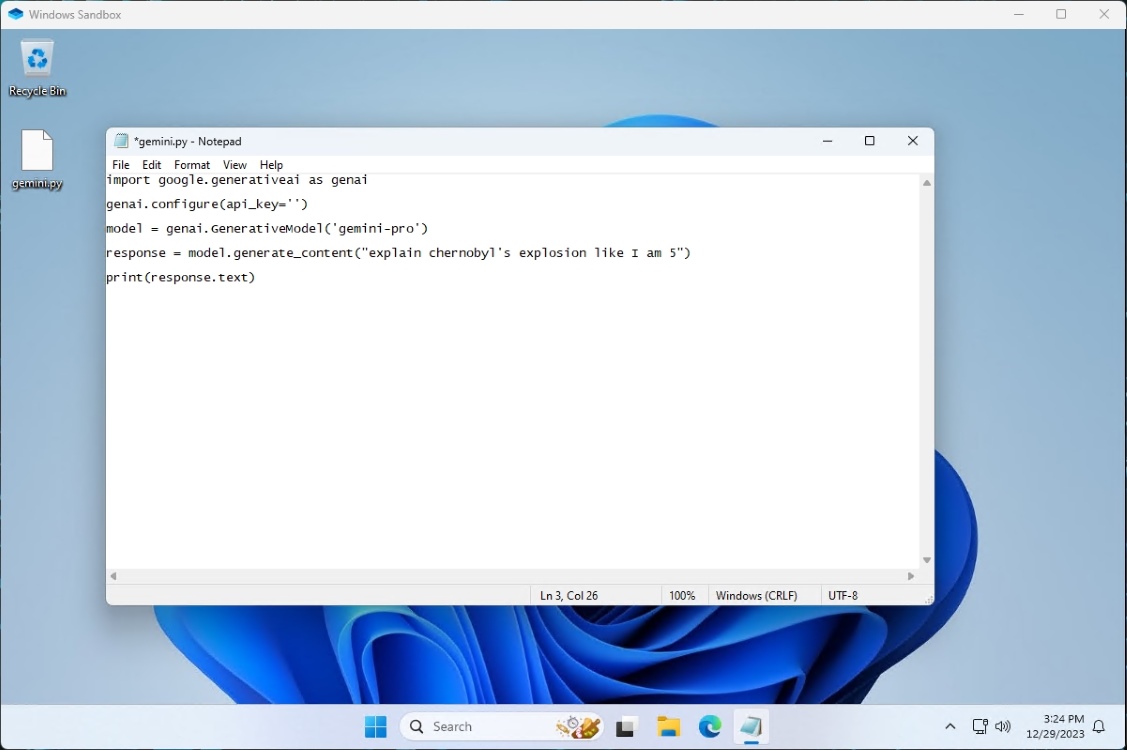
Task: Open the View menu in Notepad
Action: [234, 164]
